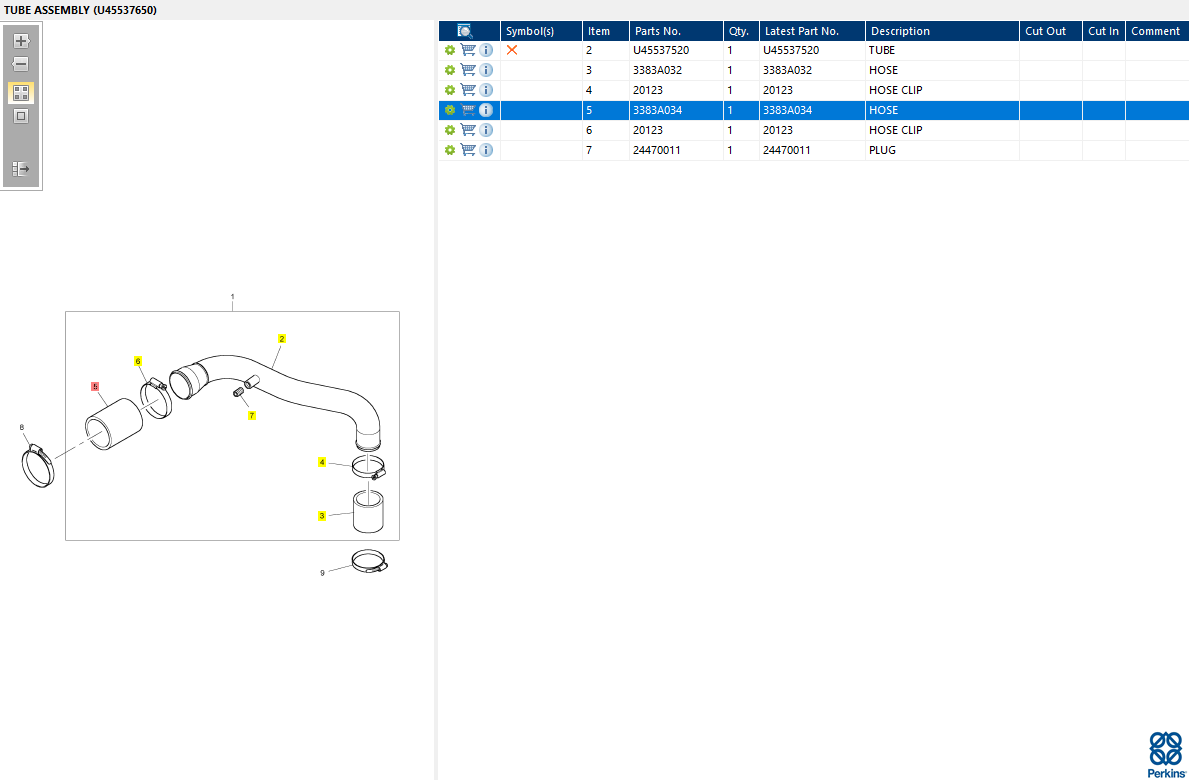Click callout 7 plug label on diagram
1189x780 pixels.
point(252,415)
